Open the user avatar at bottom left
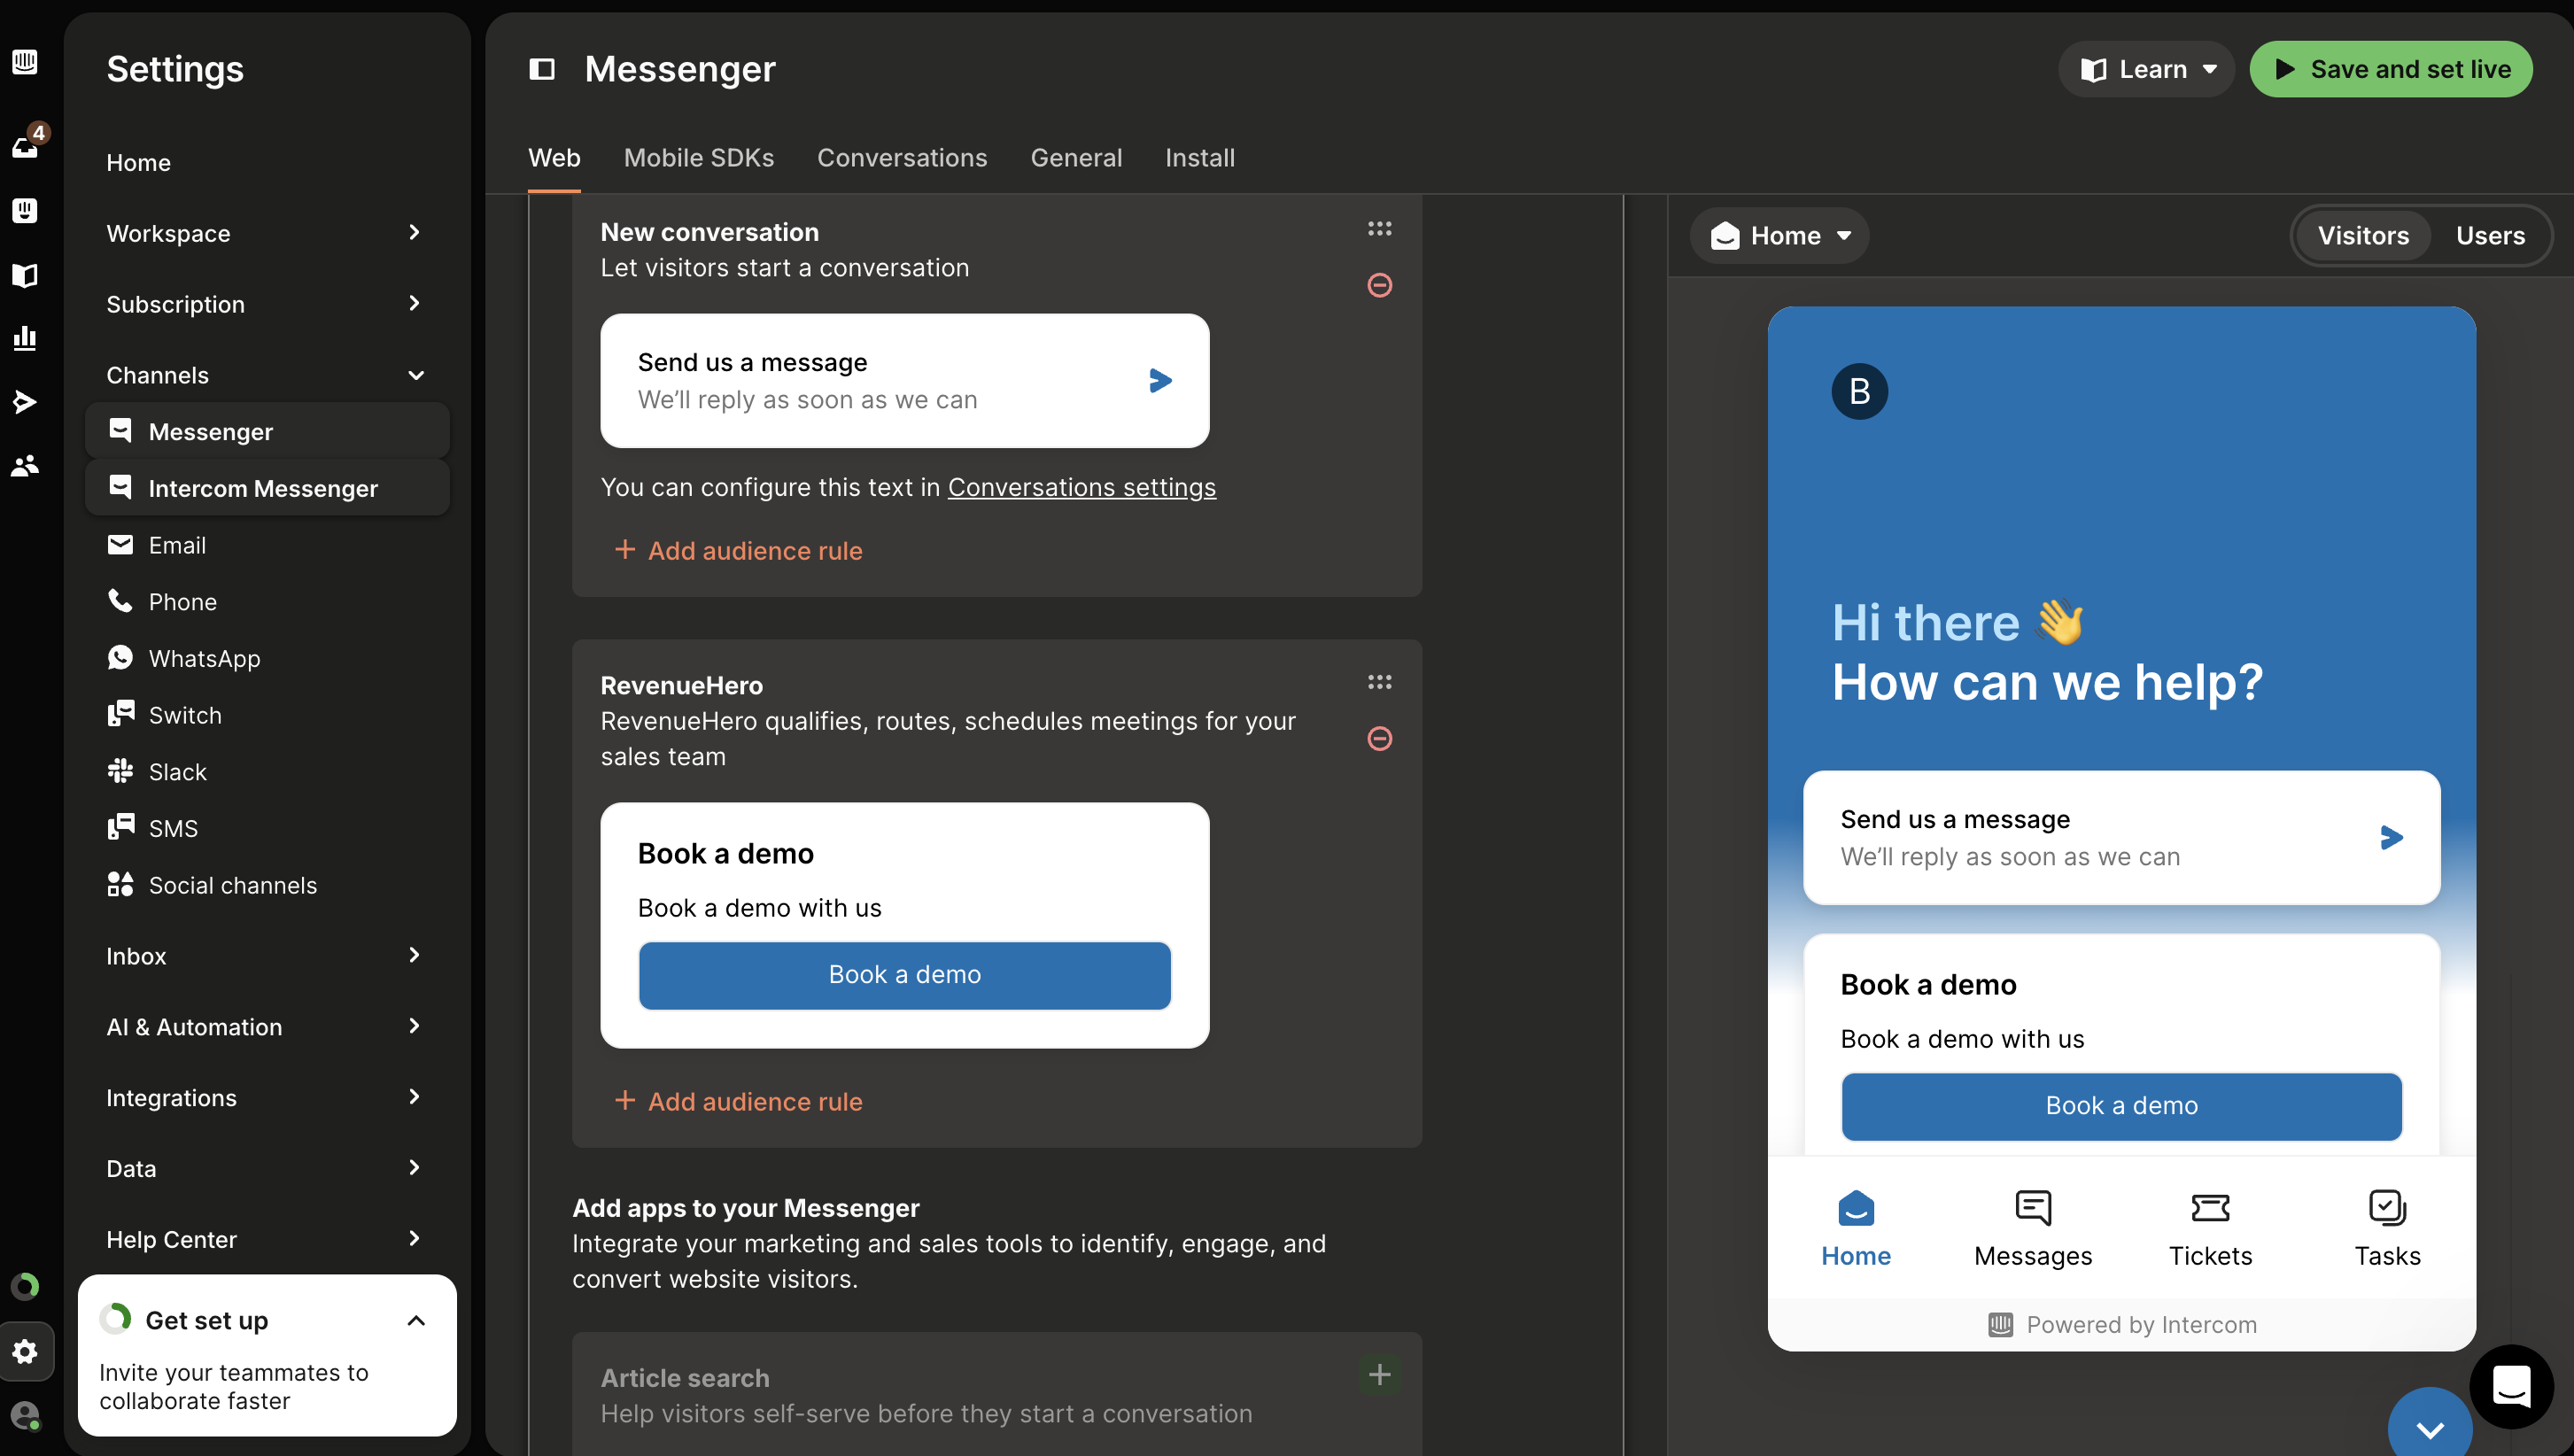This screenshot has width=2574, height=1456. pos(25,1415)
